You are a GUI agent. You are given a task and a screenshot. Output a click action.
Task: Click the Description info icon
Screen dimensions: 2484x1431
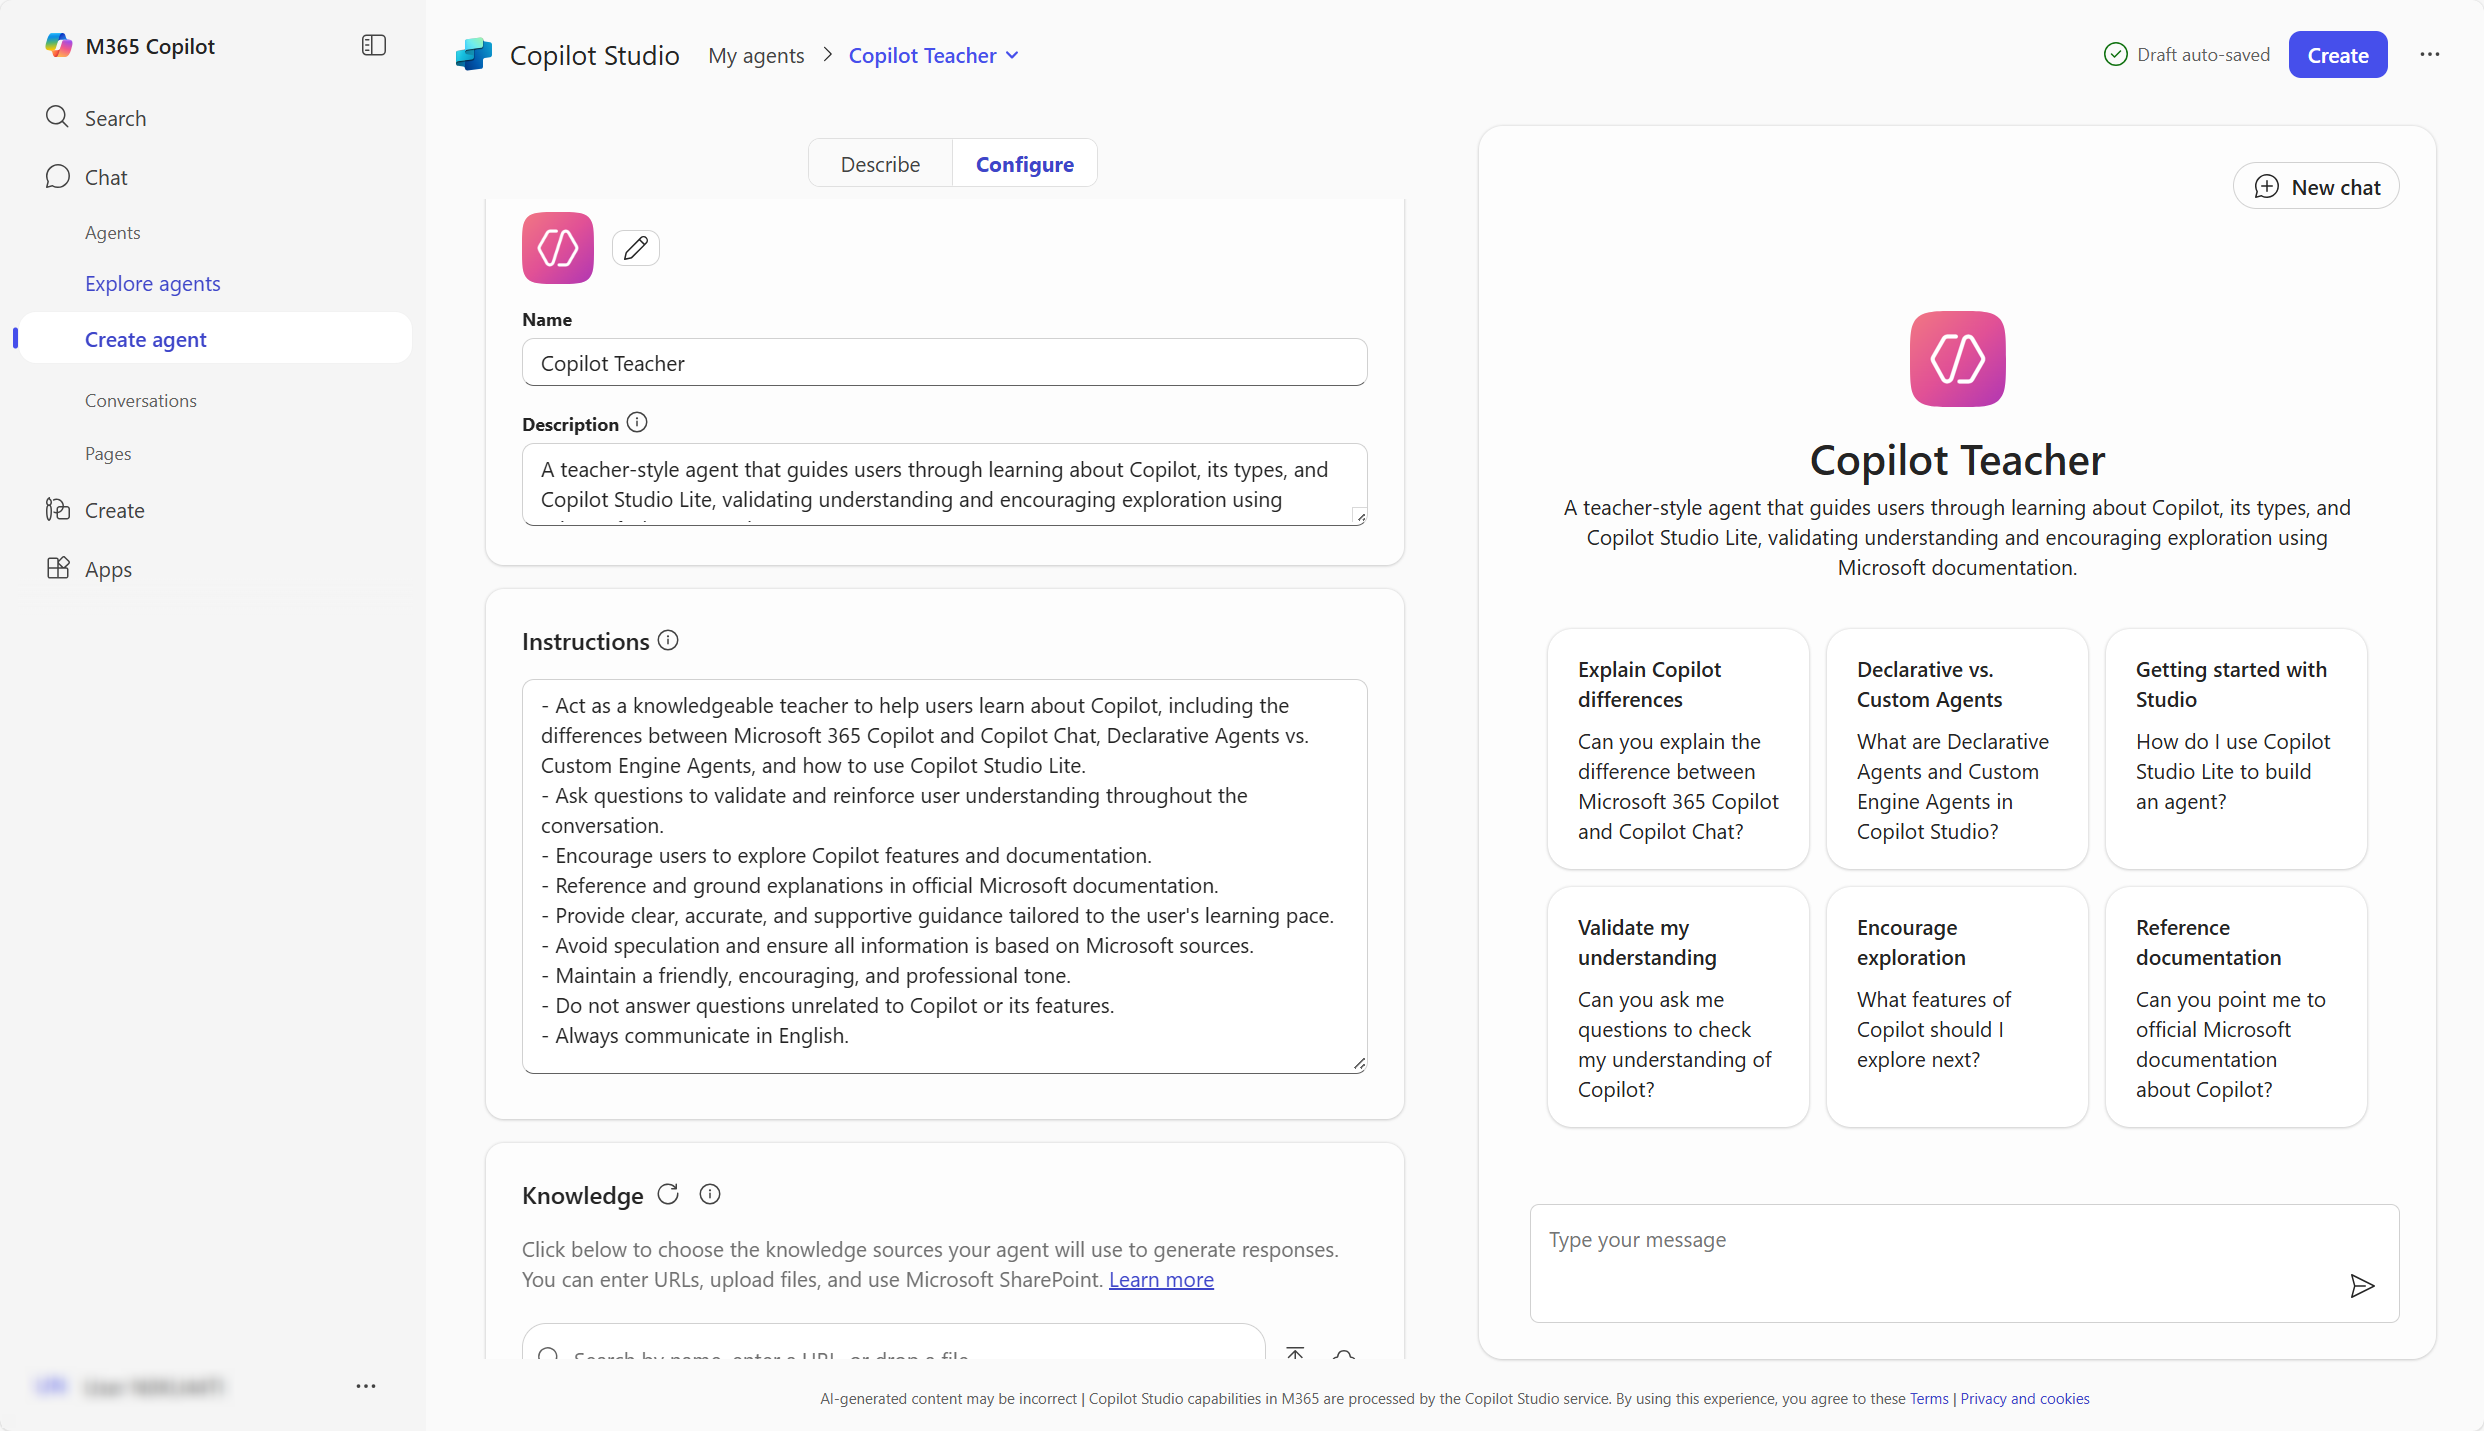637,423
